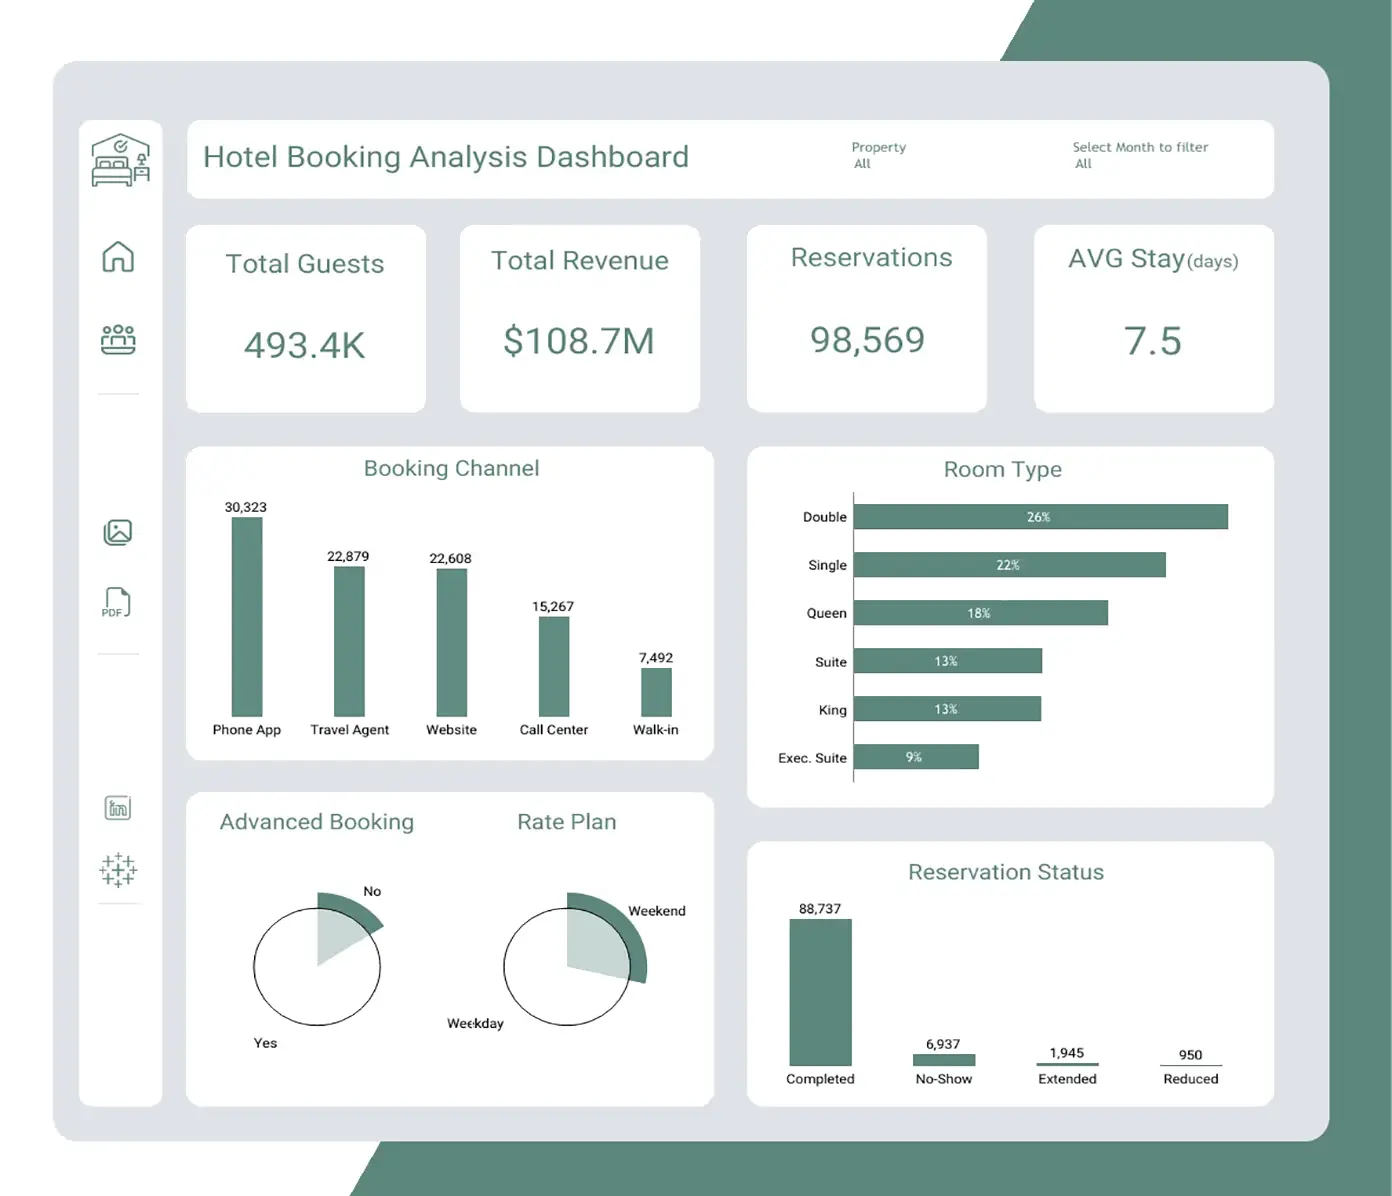Select the Completed bar in Reservation Status

point(820,992)
